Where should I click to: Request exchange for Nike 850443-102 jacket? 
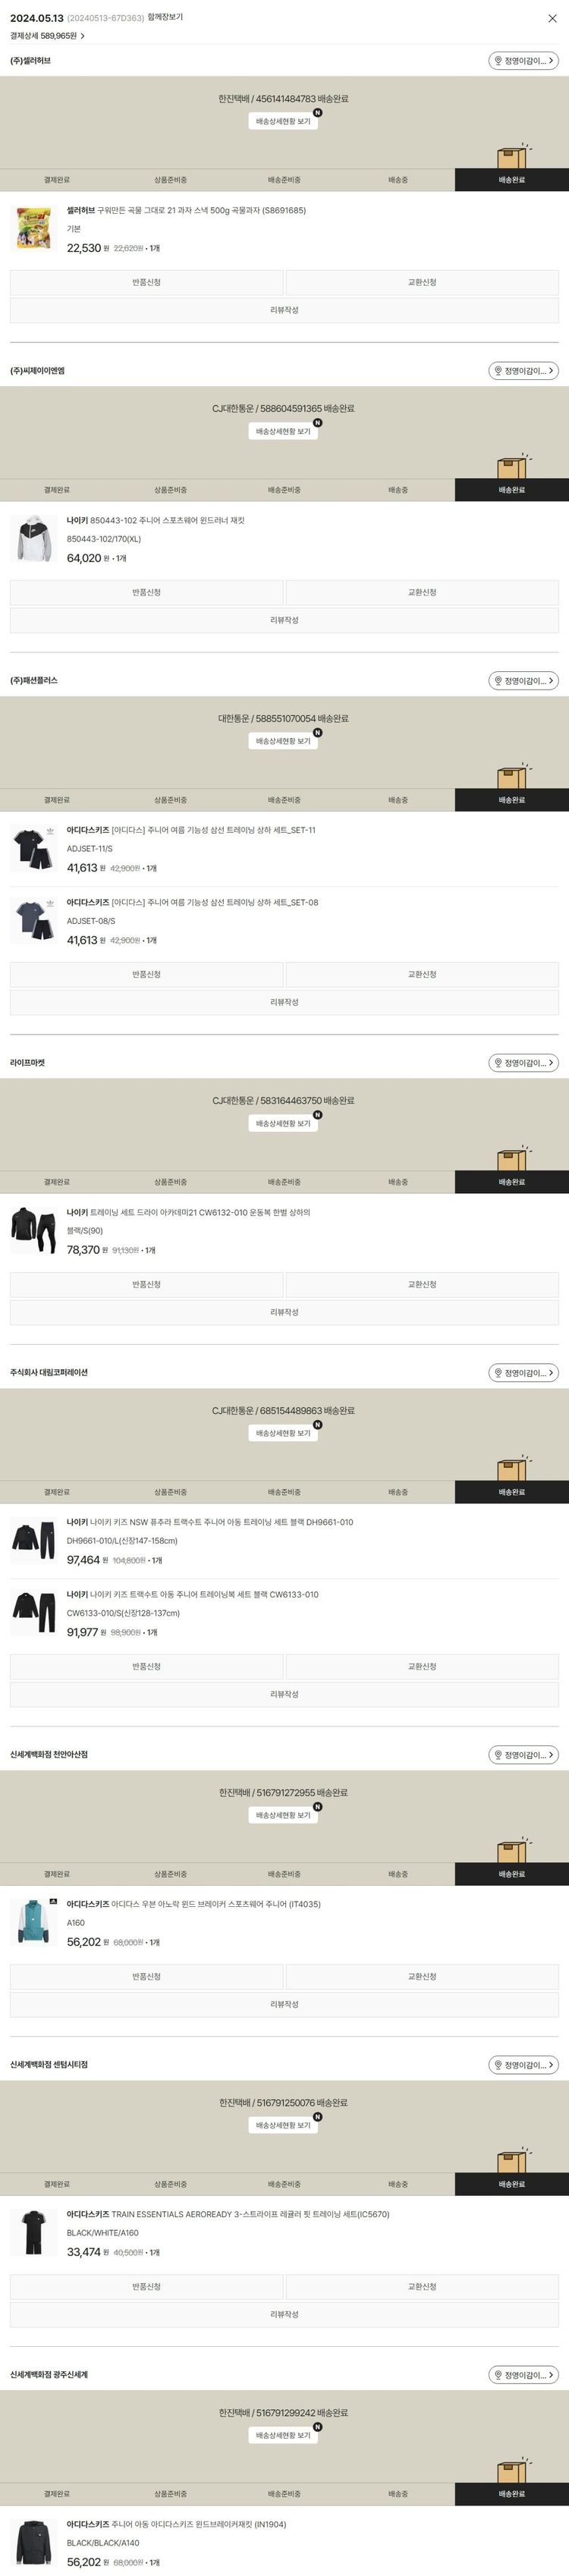click(x=422, y=593)
